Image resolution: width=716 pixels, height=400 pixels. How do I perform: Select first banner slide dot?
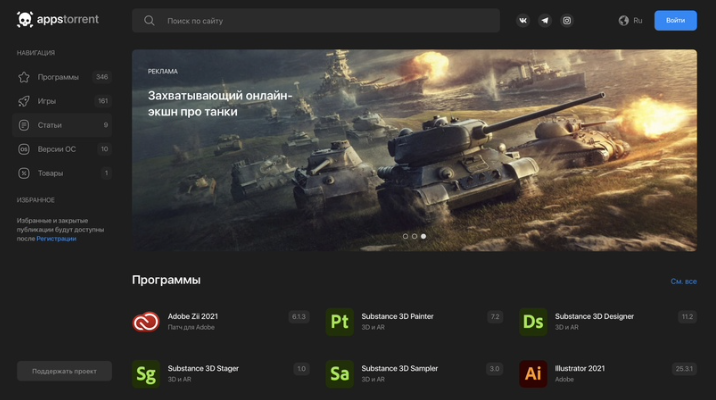pos(405,236)
